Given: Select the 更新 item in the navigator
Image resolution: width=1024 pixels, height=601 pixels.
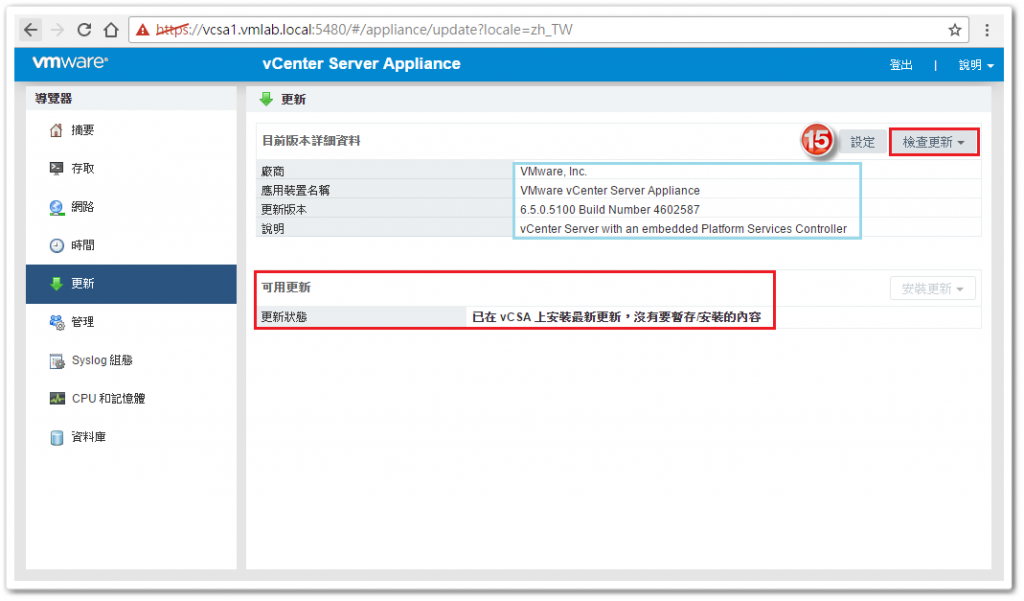Looking at the screenshot, I should tap(131, 284).
